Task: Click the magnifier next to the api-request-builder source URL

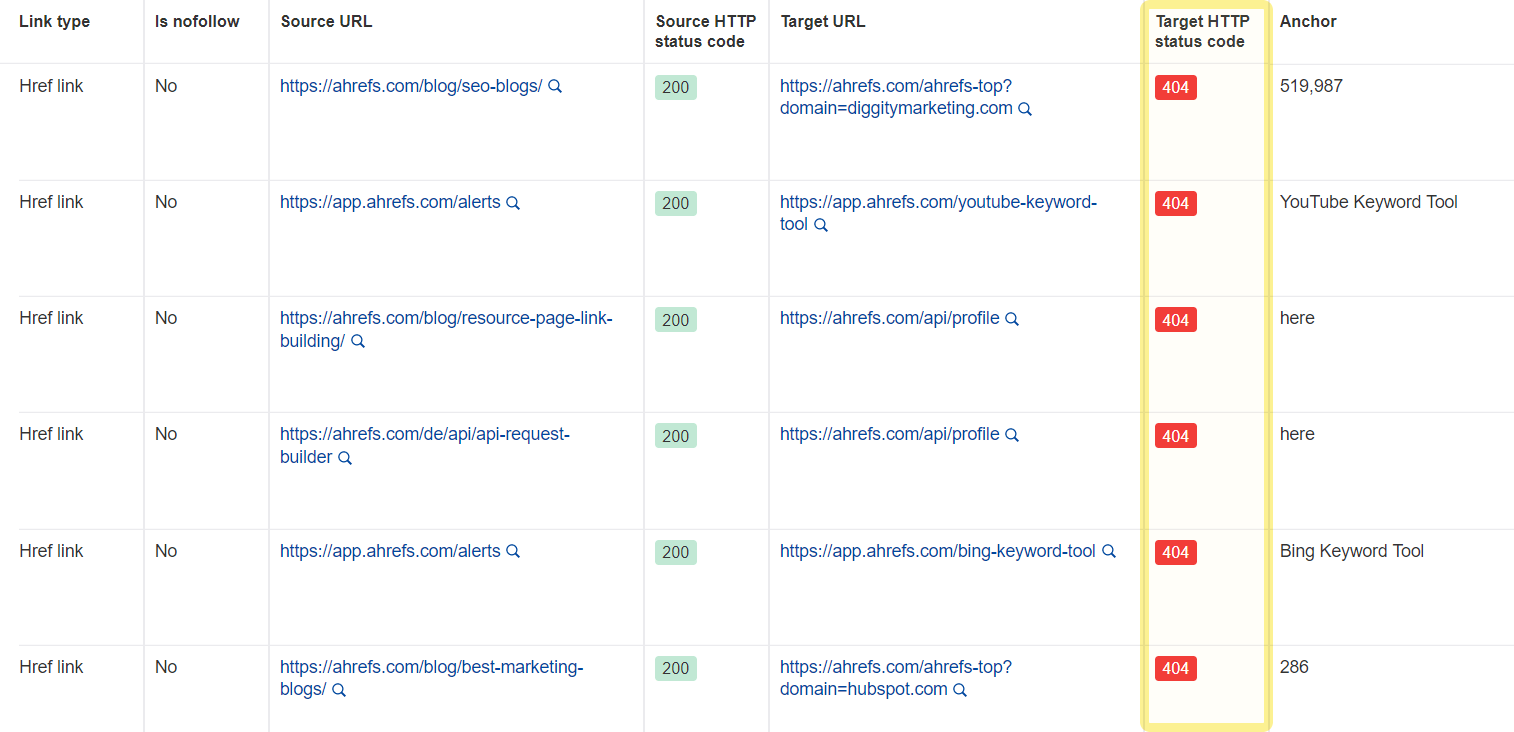Action: pos(345,457)
